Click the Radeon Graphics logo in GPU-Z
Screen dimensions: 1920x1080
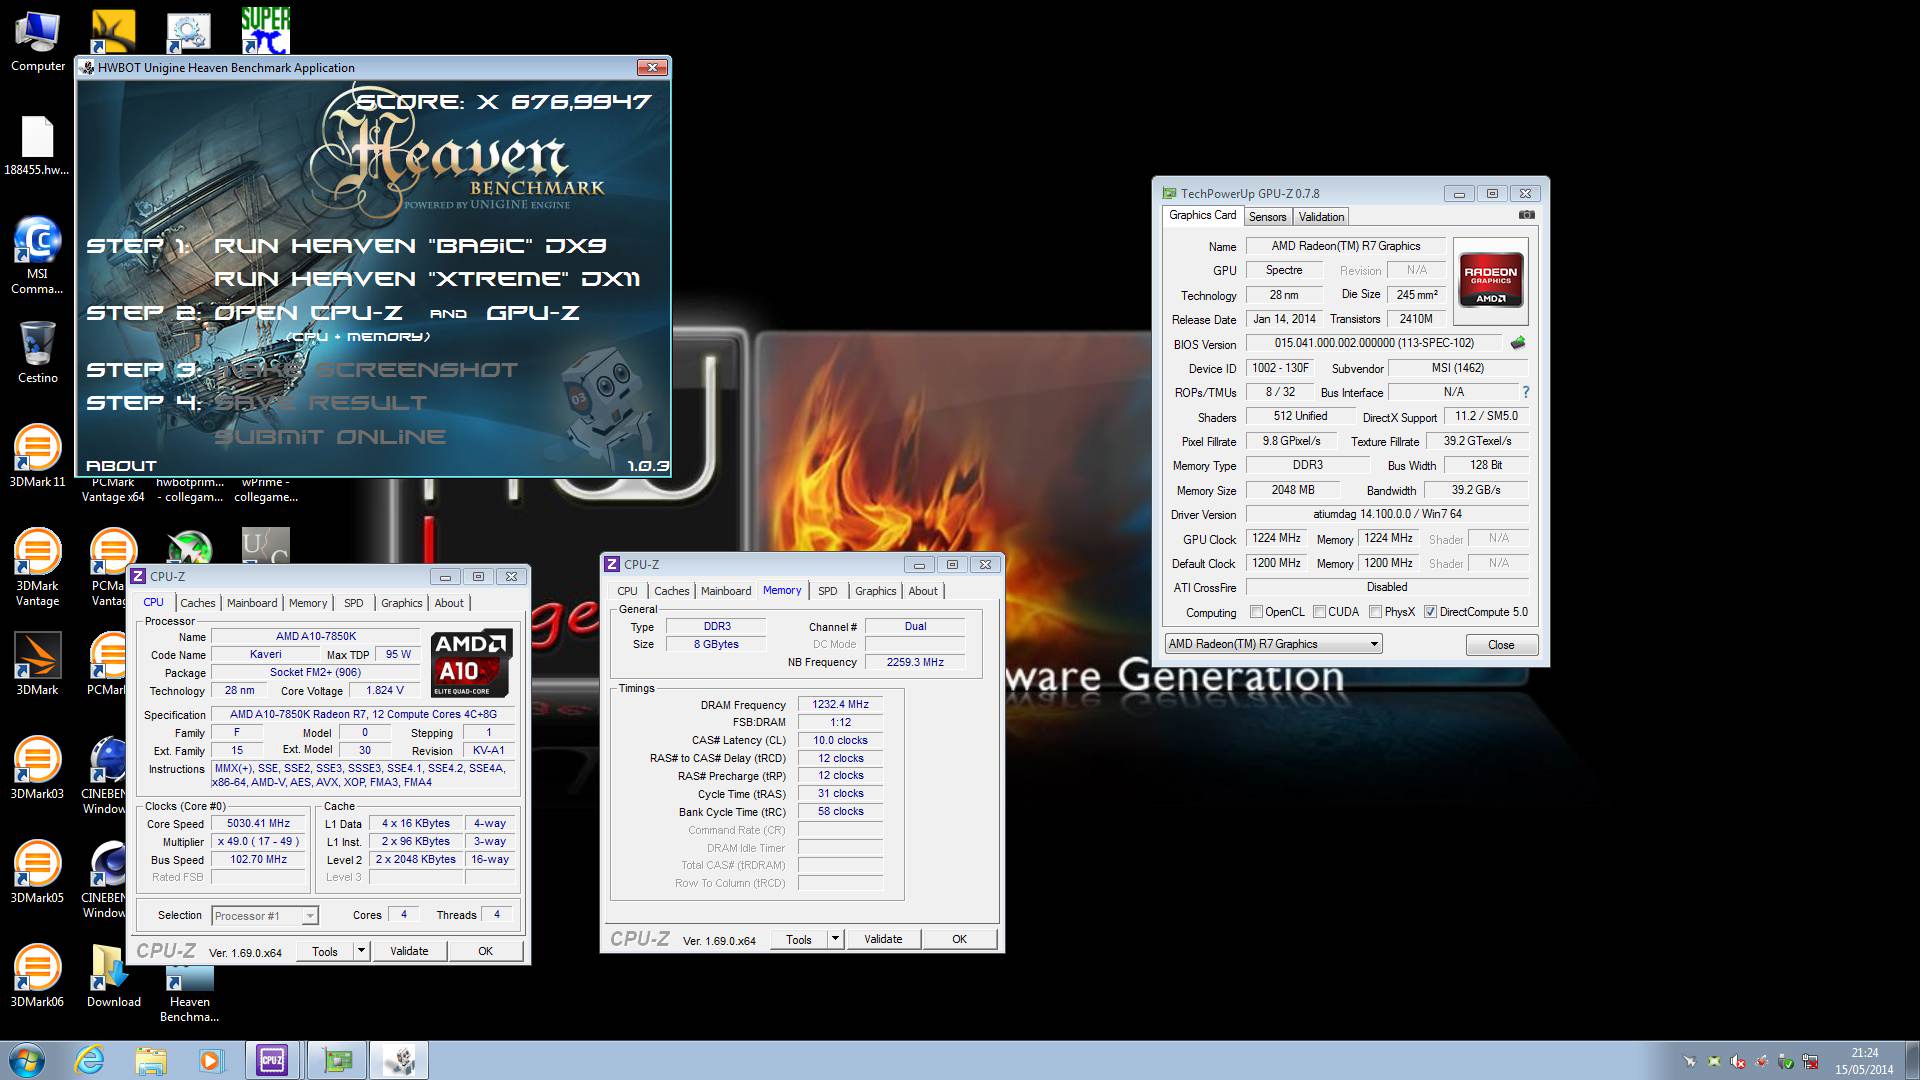pos(1490,279)
